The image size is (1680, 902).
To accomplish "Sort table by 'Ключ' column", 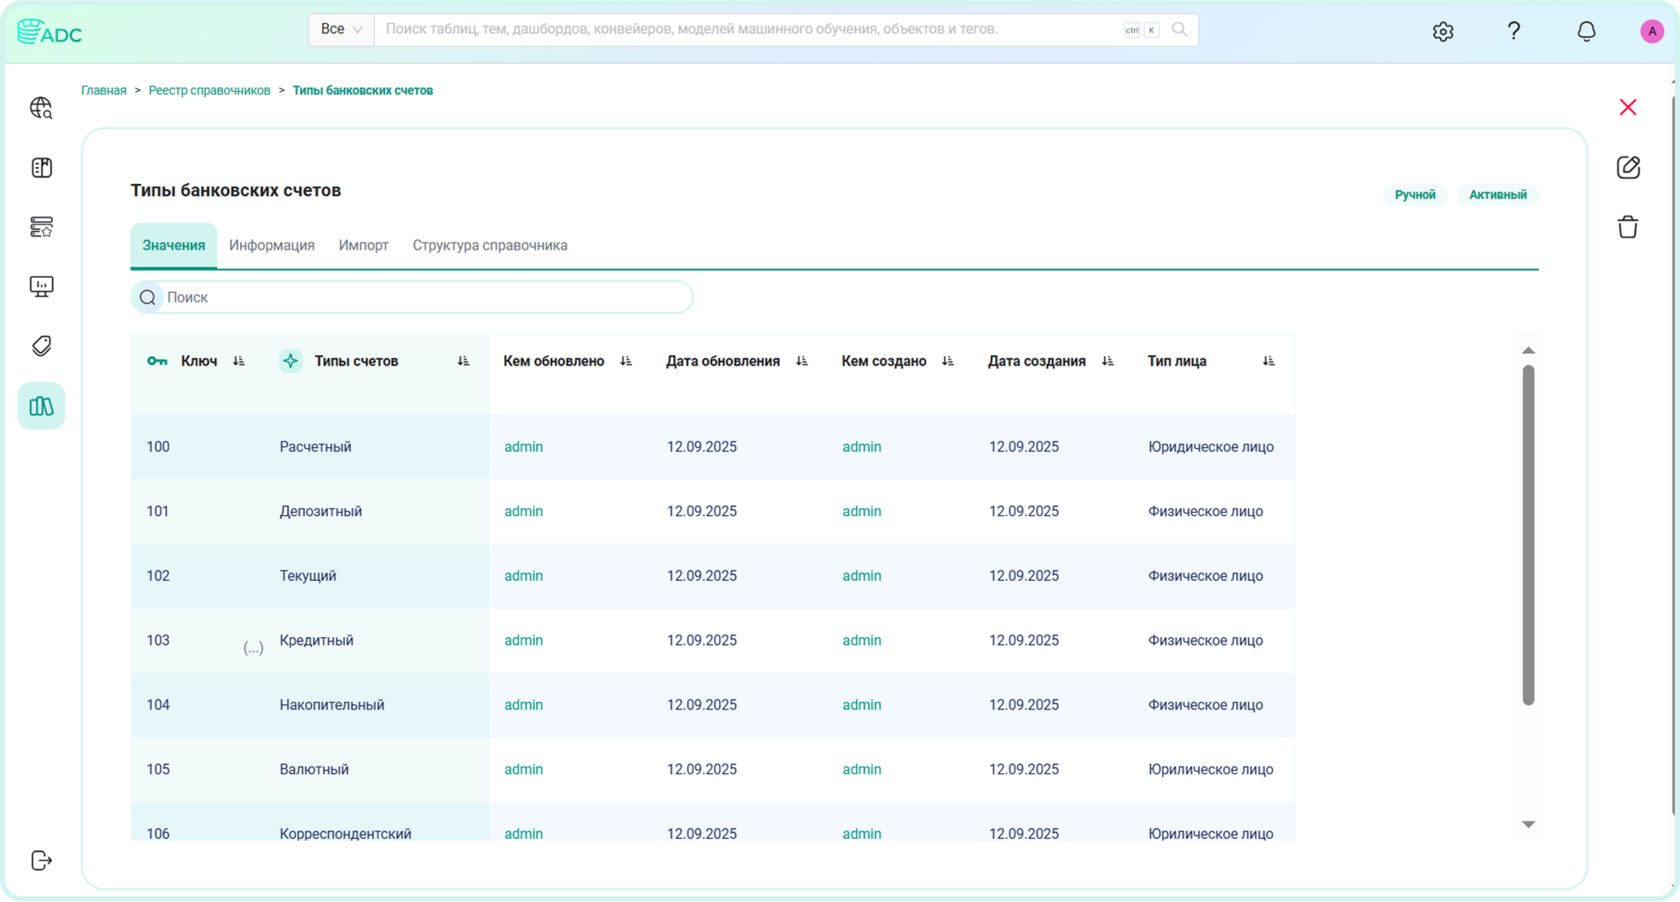I will coord(239,361).
